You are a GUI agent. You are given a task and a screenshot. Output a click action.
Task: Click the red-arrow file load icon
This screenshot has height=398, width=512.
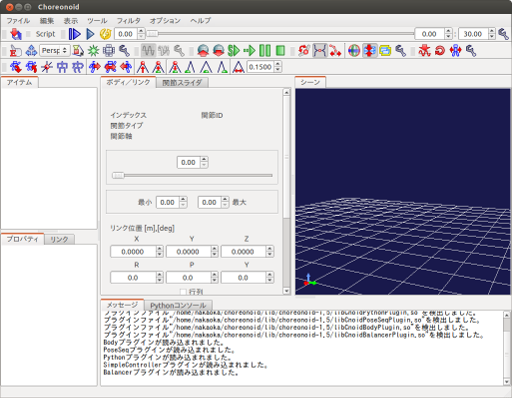[x=15, y=34]
